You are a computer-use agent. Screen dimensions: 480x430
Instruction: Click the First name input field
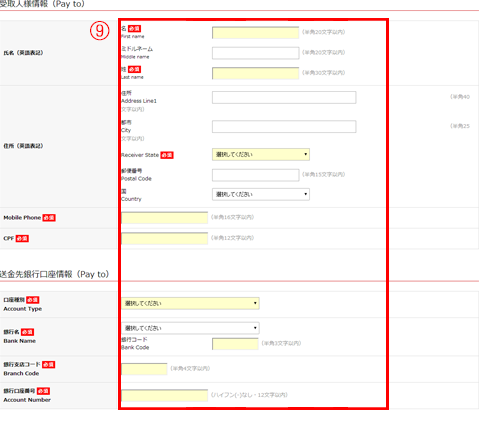pos(255,33)
